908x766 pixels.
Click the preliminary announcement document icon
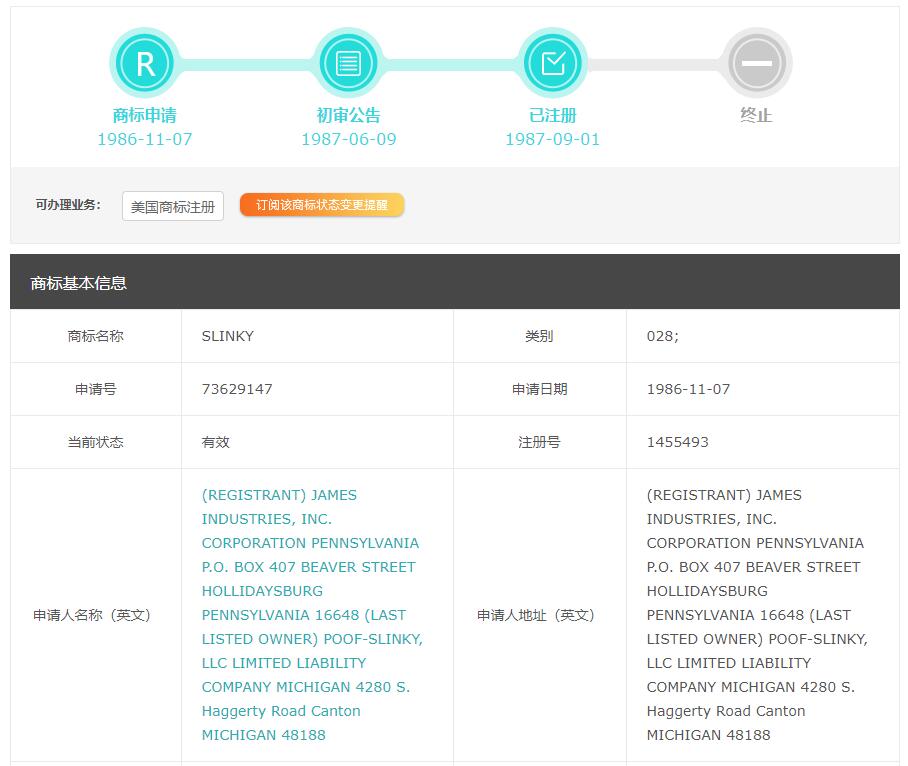[x=349, y=63]
